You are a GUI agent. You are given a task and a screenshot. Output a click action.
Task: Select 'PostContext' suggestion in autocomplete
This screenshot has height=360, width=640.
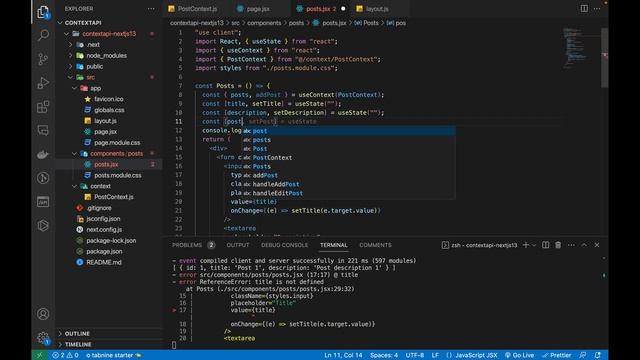tap(348, 158)
